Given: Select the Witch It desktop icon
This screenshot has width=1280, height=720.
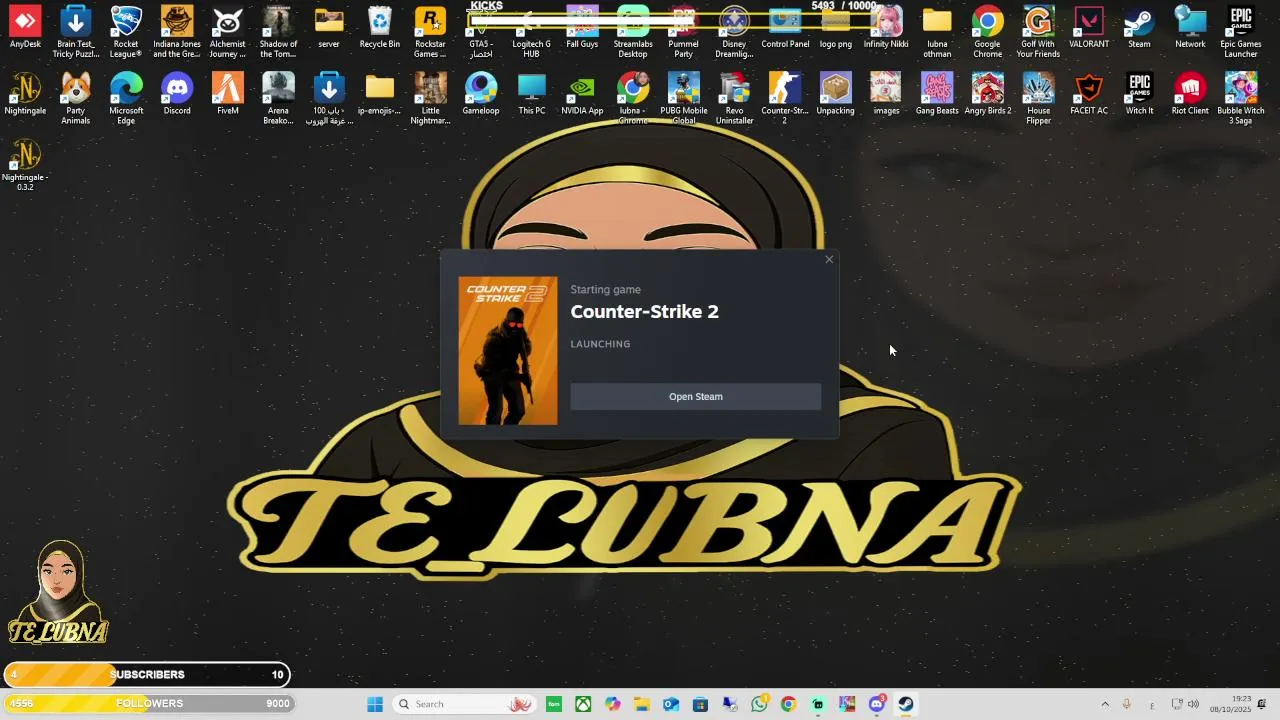Looking at the screenshot, I should (x=1139, y=95).
